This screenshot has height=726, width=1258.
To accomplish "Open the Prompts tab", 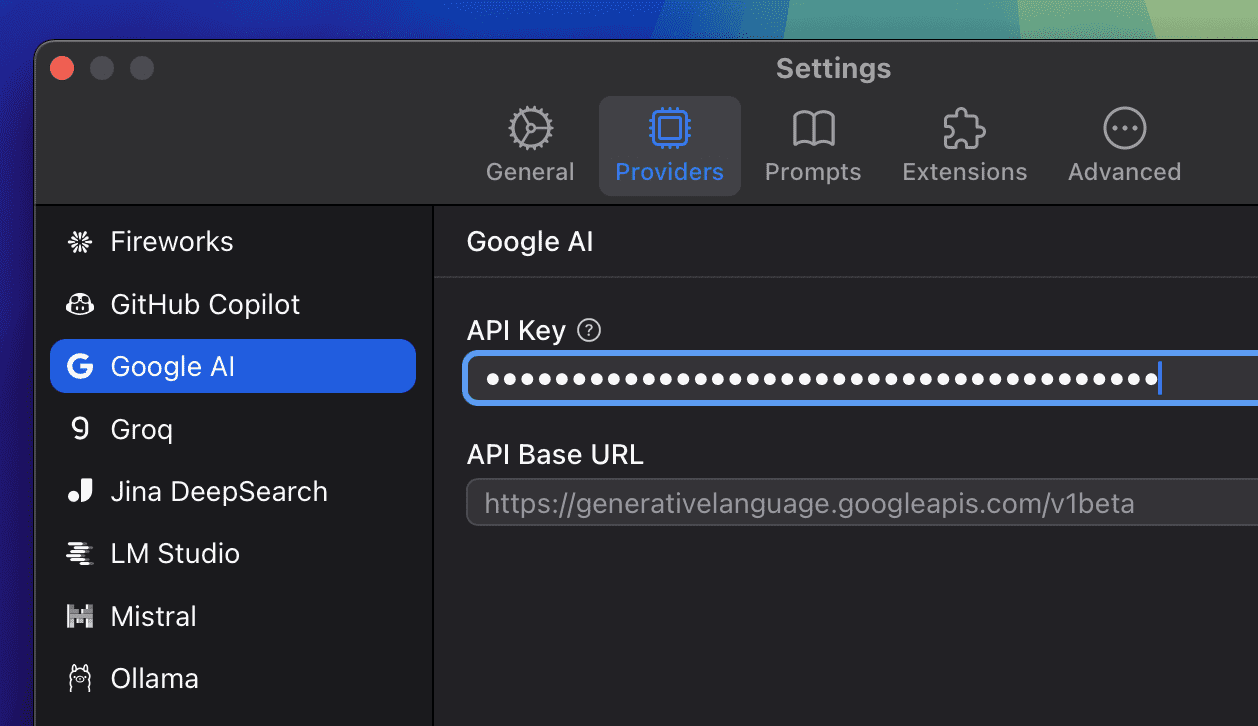I will [813, 146].
